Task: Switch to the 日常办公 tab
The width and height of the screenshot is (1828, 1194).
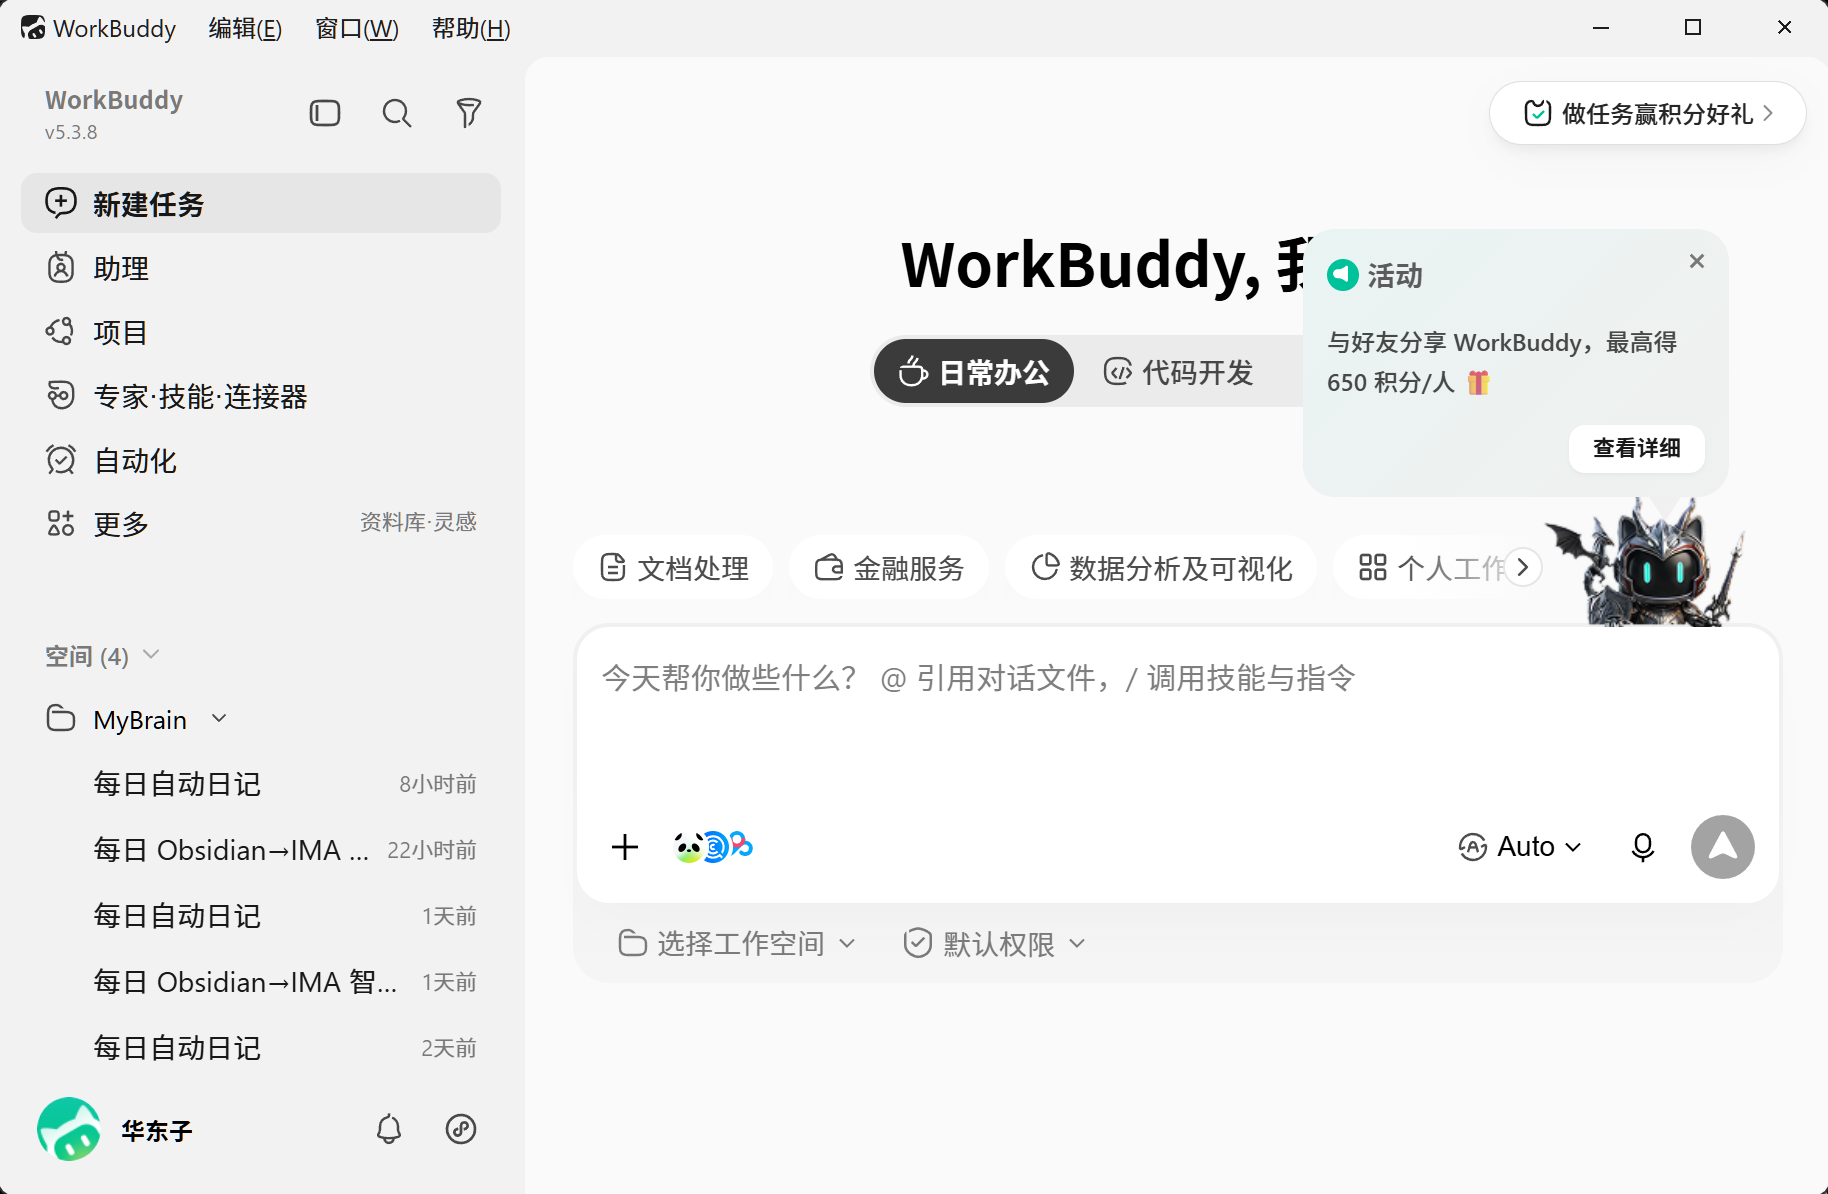Action: pos(974,372)
